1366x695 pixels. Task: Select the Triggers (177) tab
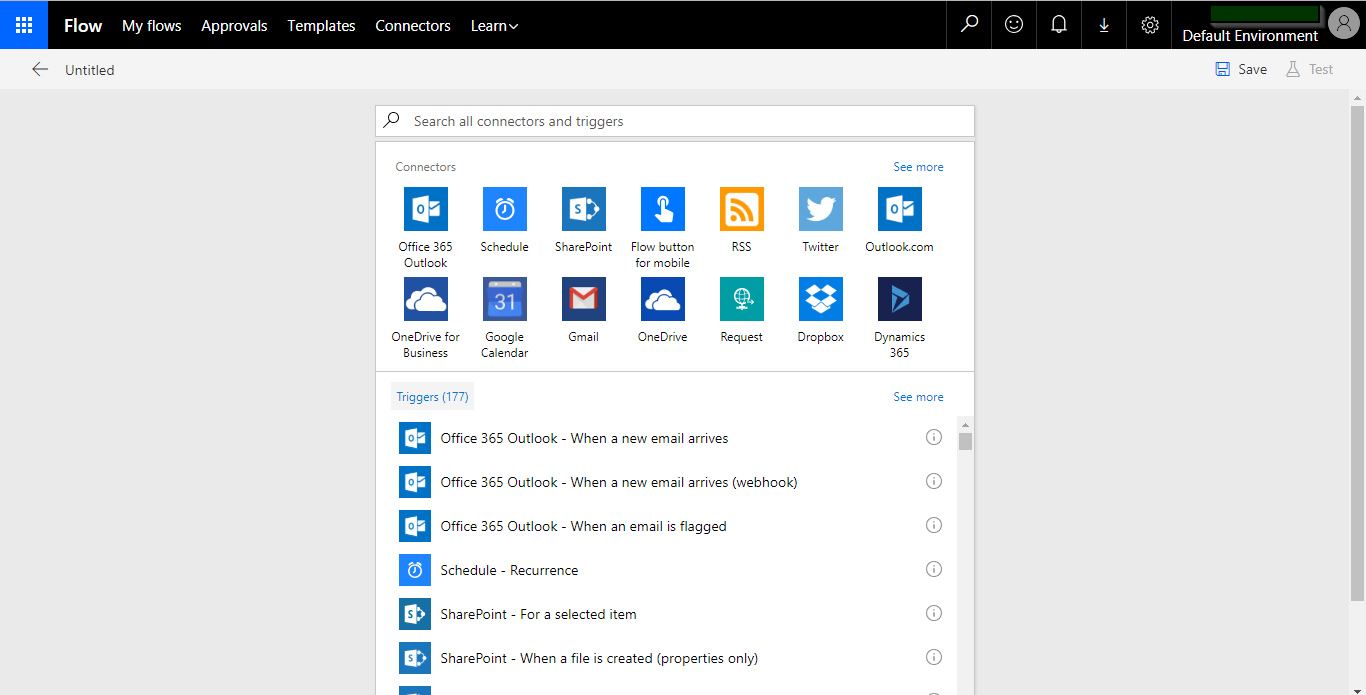pos(432,397)
